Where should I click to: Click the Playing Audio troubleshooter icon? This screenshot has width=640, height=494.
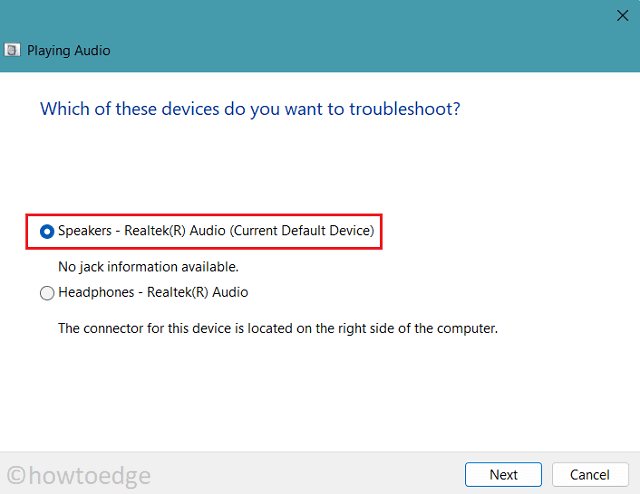pyautogui.click(x=13, y=50)
